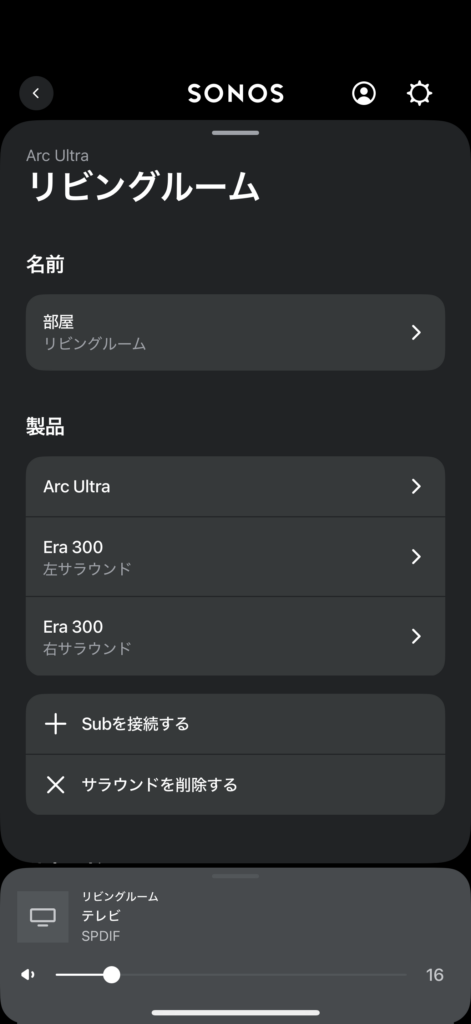Tap the now-playing panel grab handle
This screenshot has width=471, height=1024.
pyautogui.click(x=235, y=876)
